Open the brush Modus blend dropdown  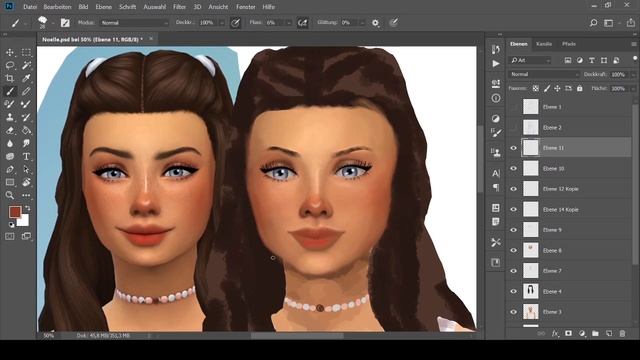(x=134, y=23)
